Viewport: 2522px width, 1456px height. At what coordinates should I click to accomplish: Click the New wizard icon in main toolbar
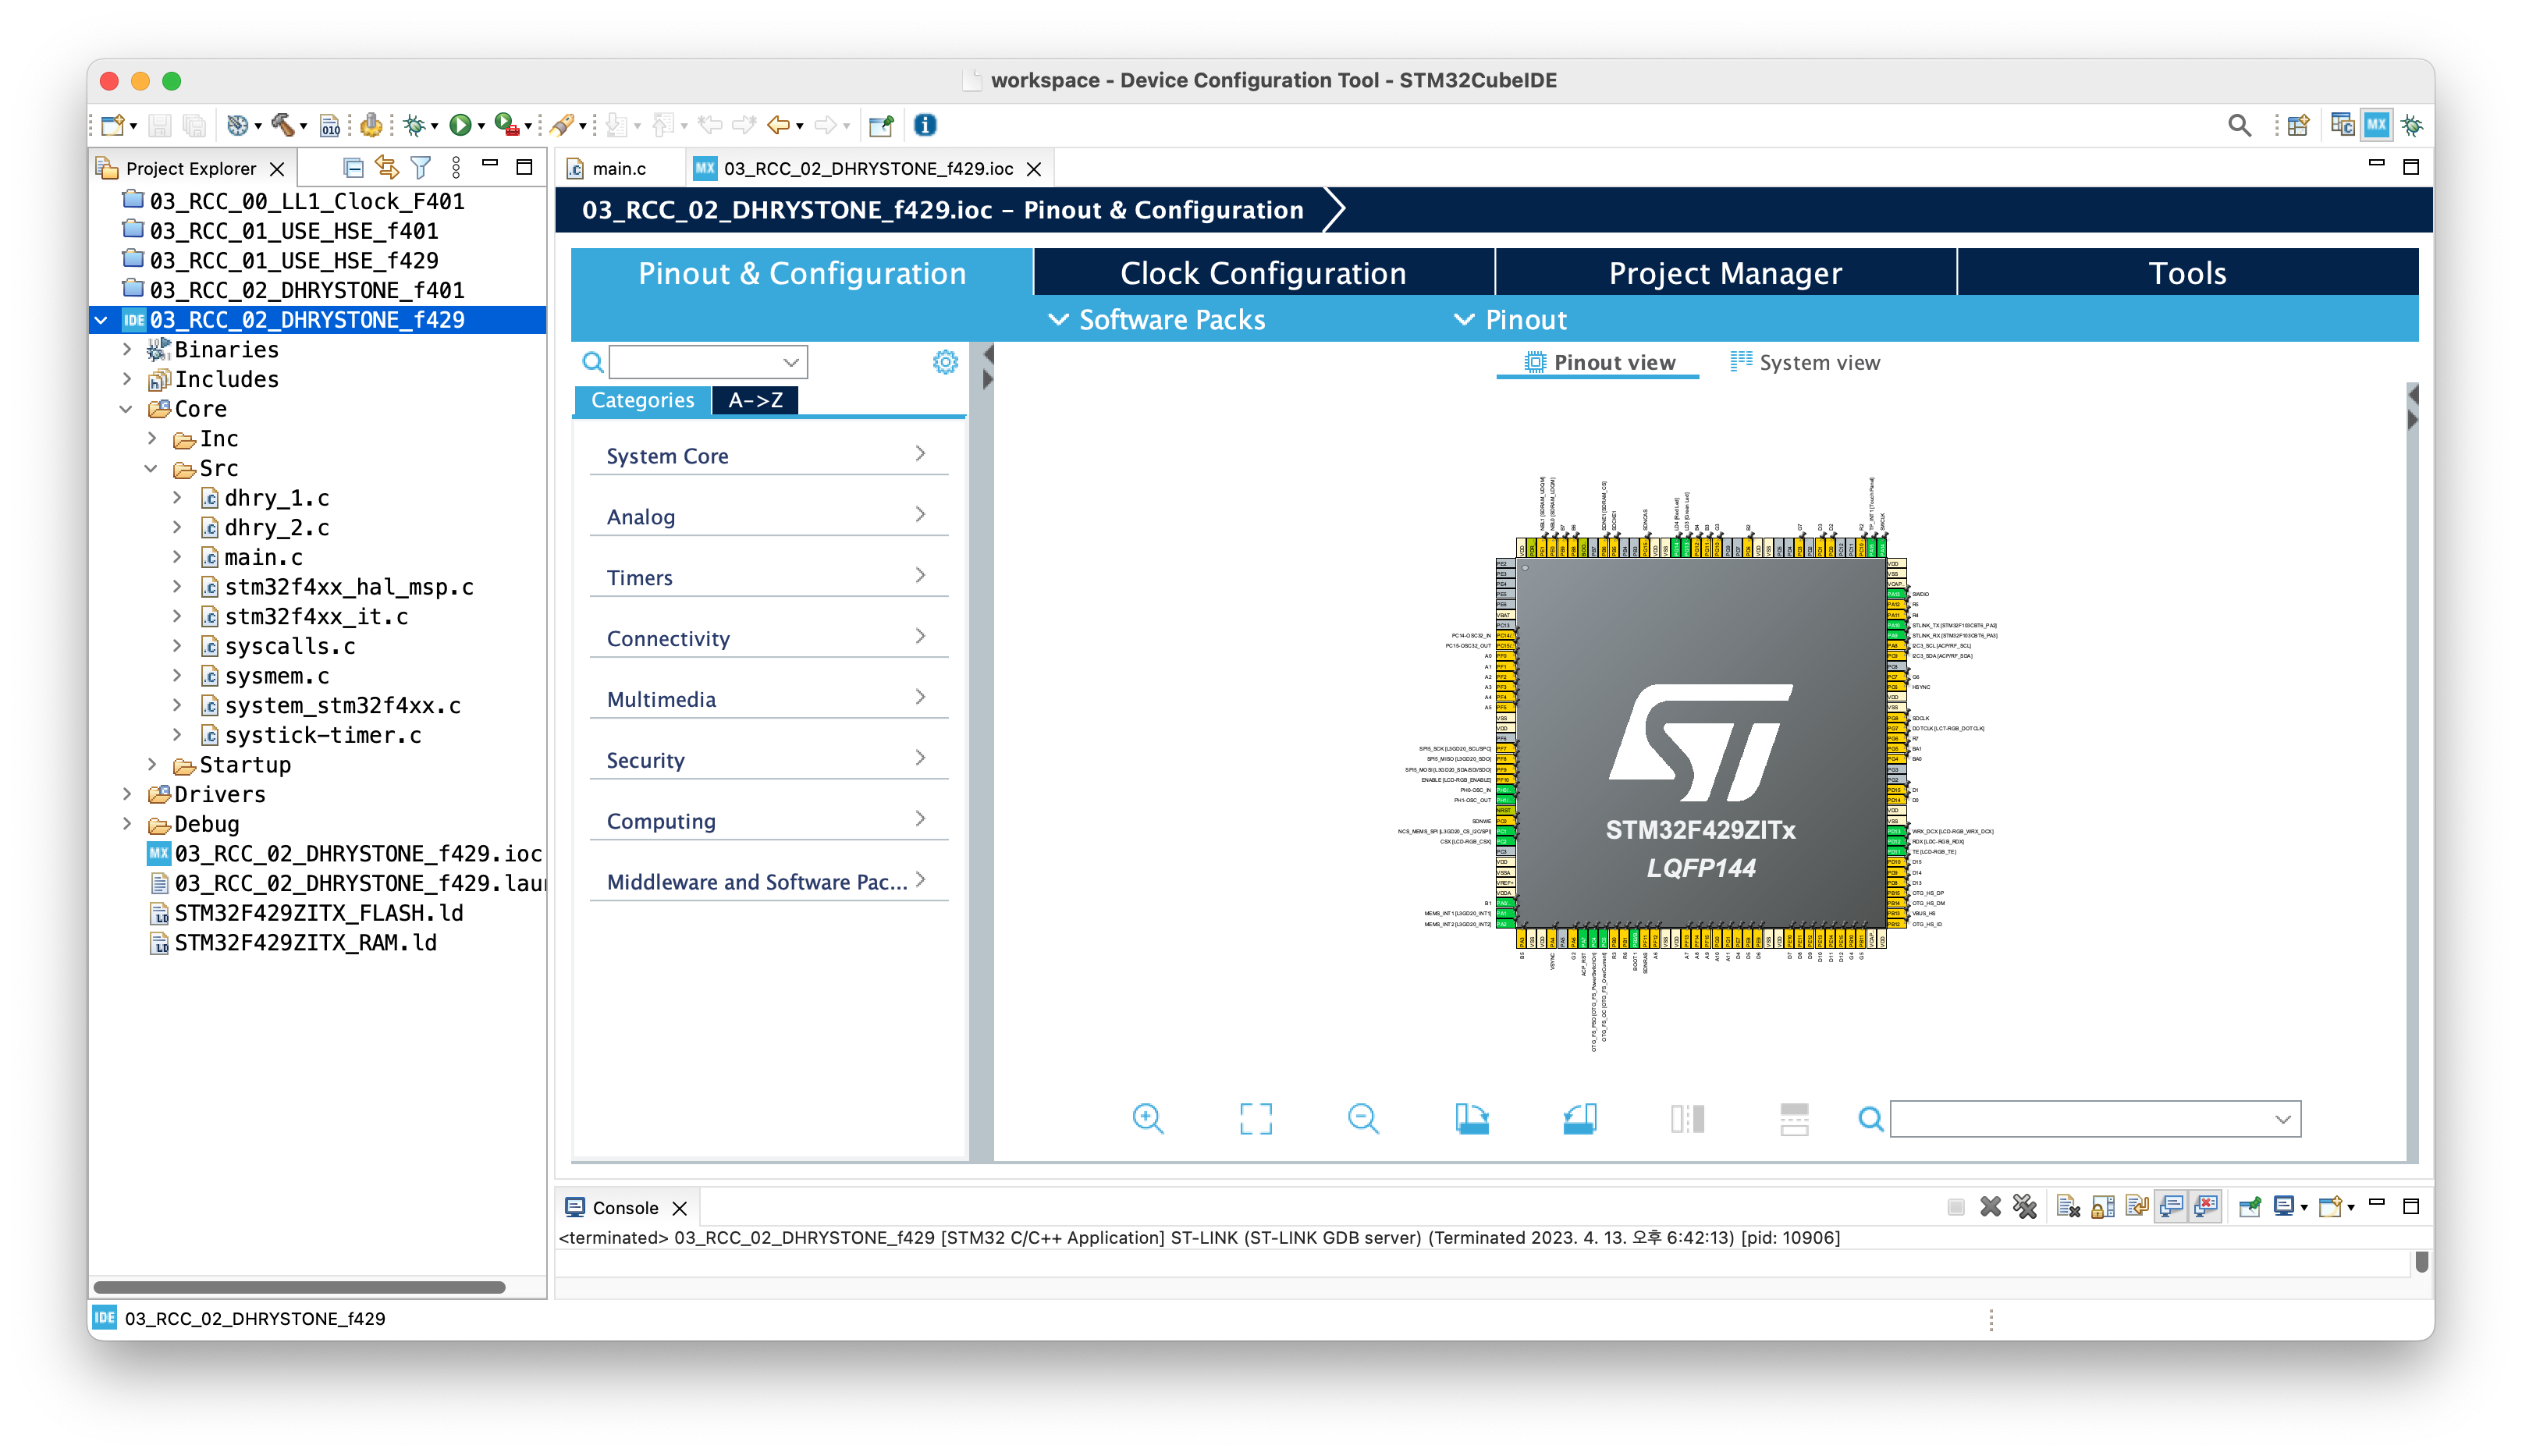[112, 125]
